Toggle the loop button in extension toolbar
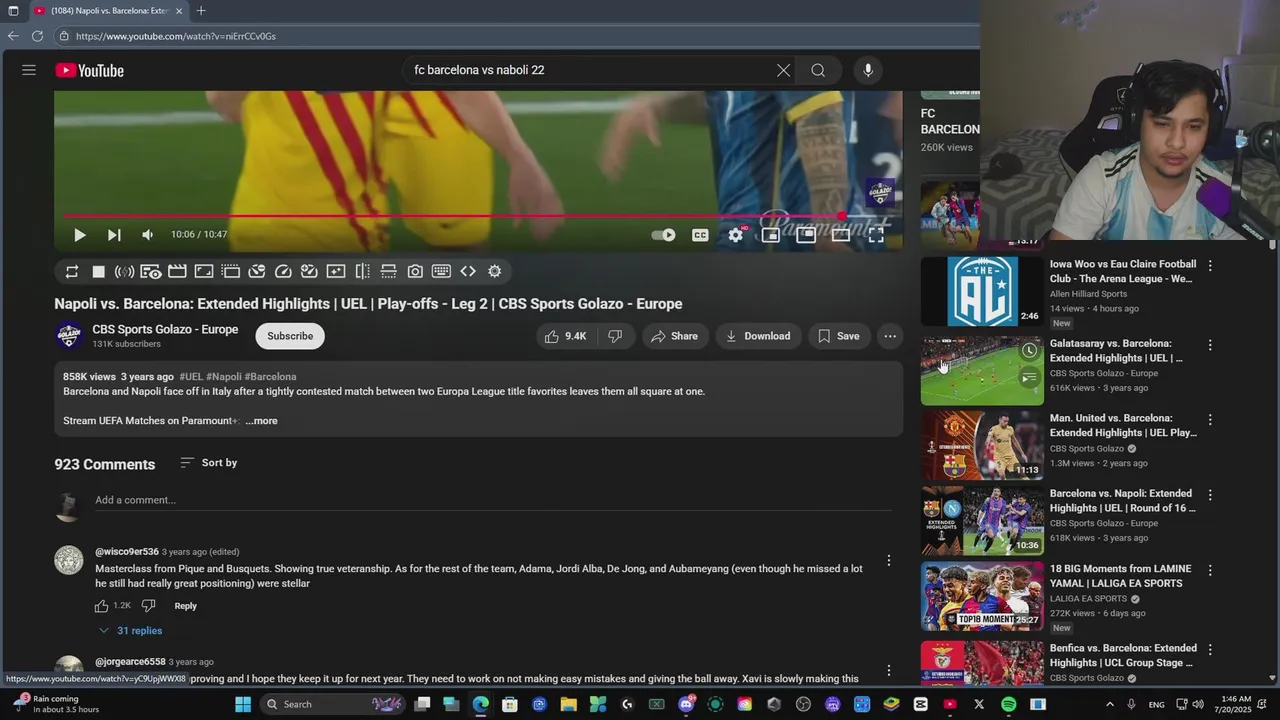This screenshot has width=1280, height=720. [72, 271]
